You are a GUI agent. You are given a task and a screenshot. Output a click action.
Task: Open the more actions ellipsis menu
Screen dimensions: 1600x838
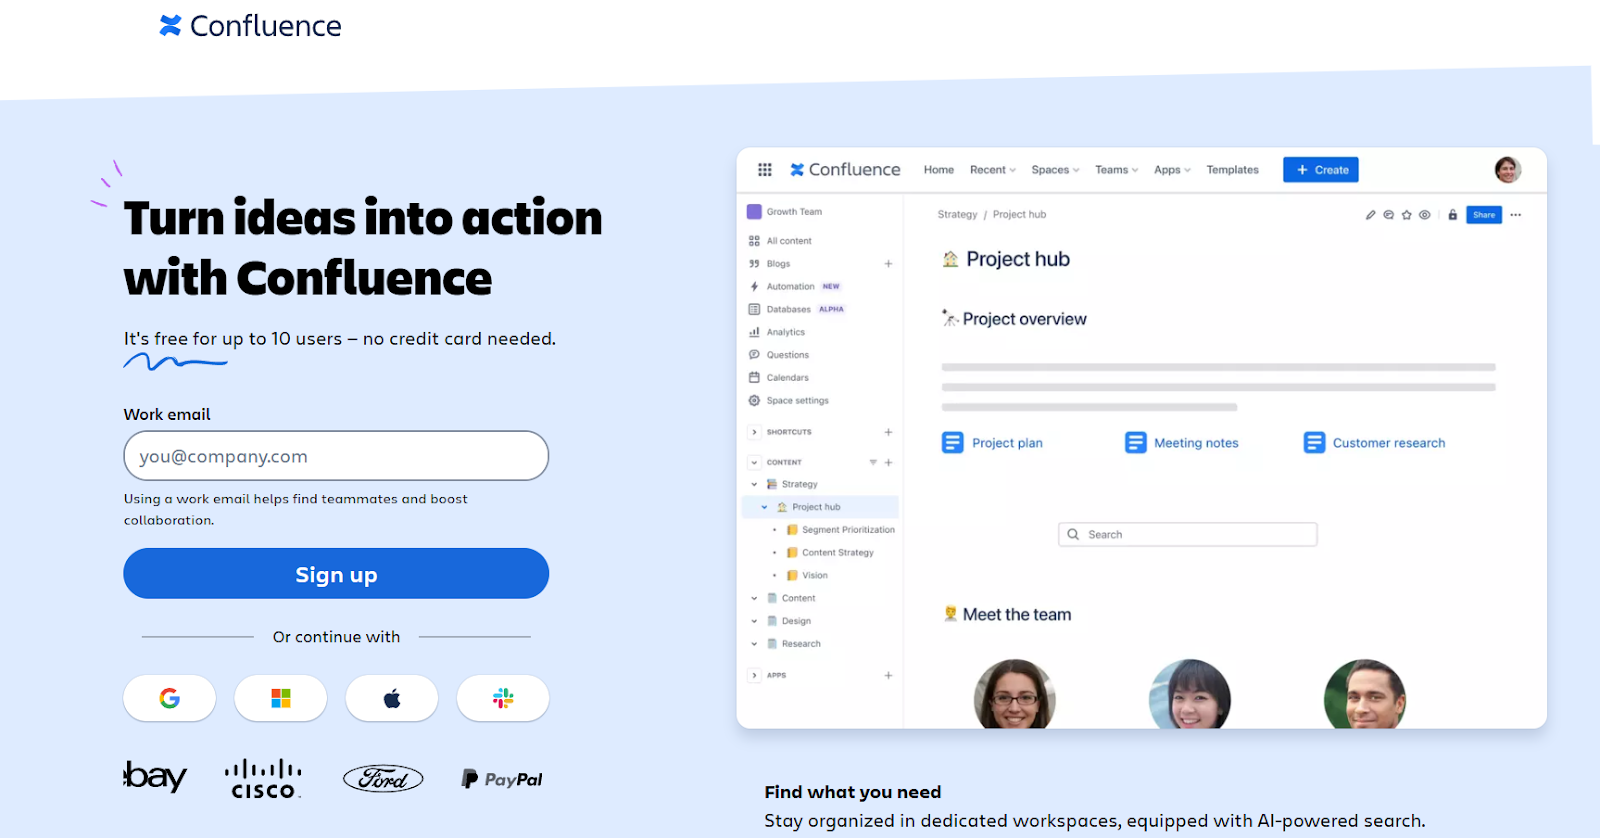point(1516,215)
